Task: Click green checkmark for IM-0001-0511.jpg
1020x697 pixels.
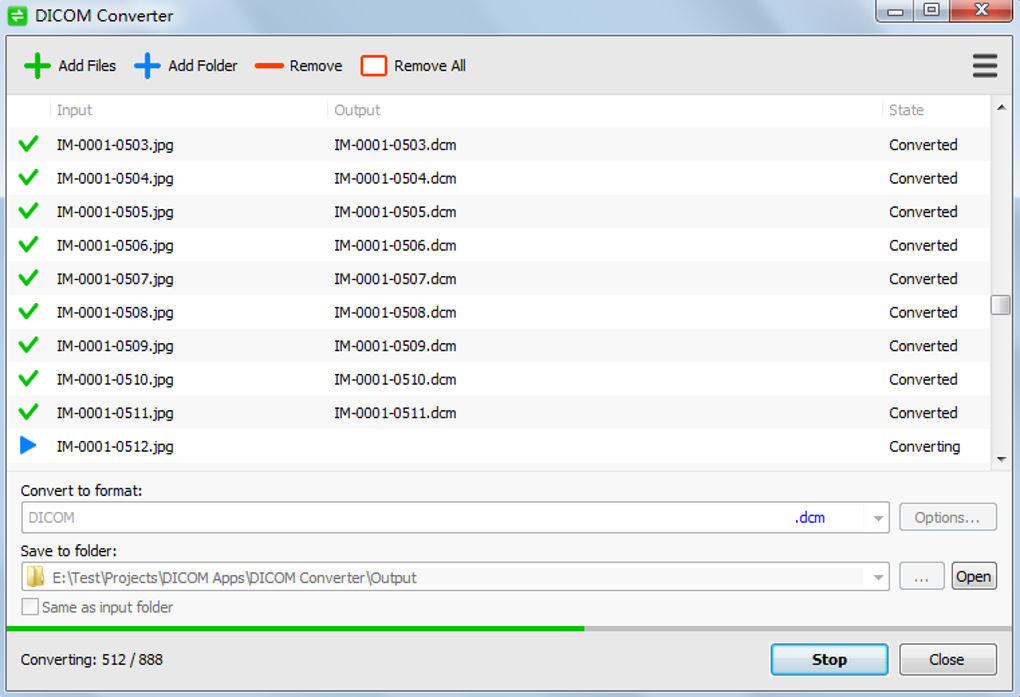Action: coord(28,412)
